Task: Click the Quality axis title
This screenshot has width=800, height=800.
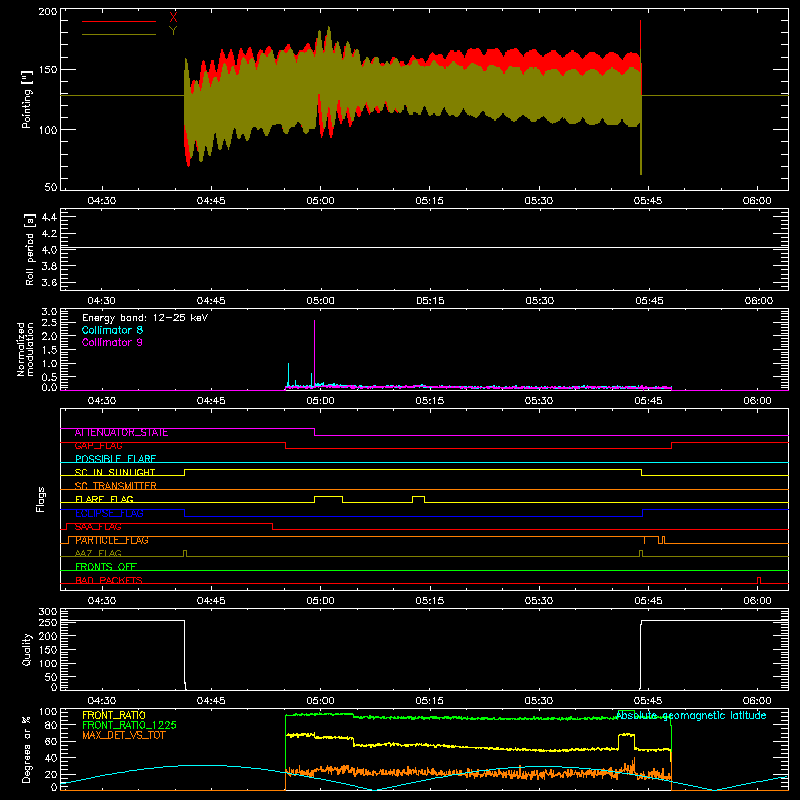Action: coord(27,649)
